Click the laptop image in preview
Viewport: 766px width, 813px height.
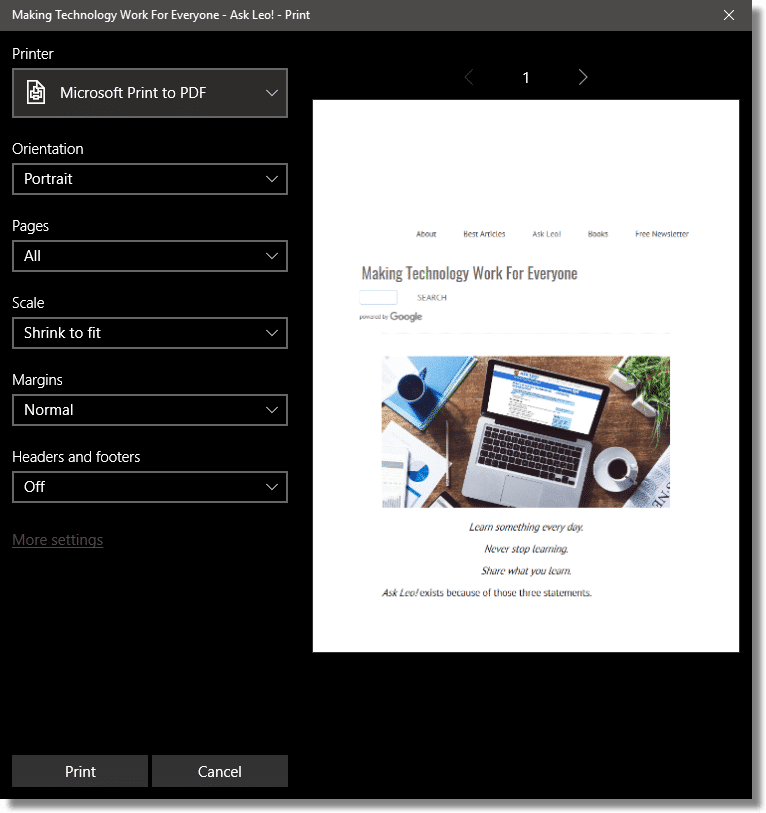(525, 432)
